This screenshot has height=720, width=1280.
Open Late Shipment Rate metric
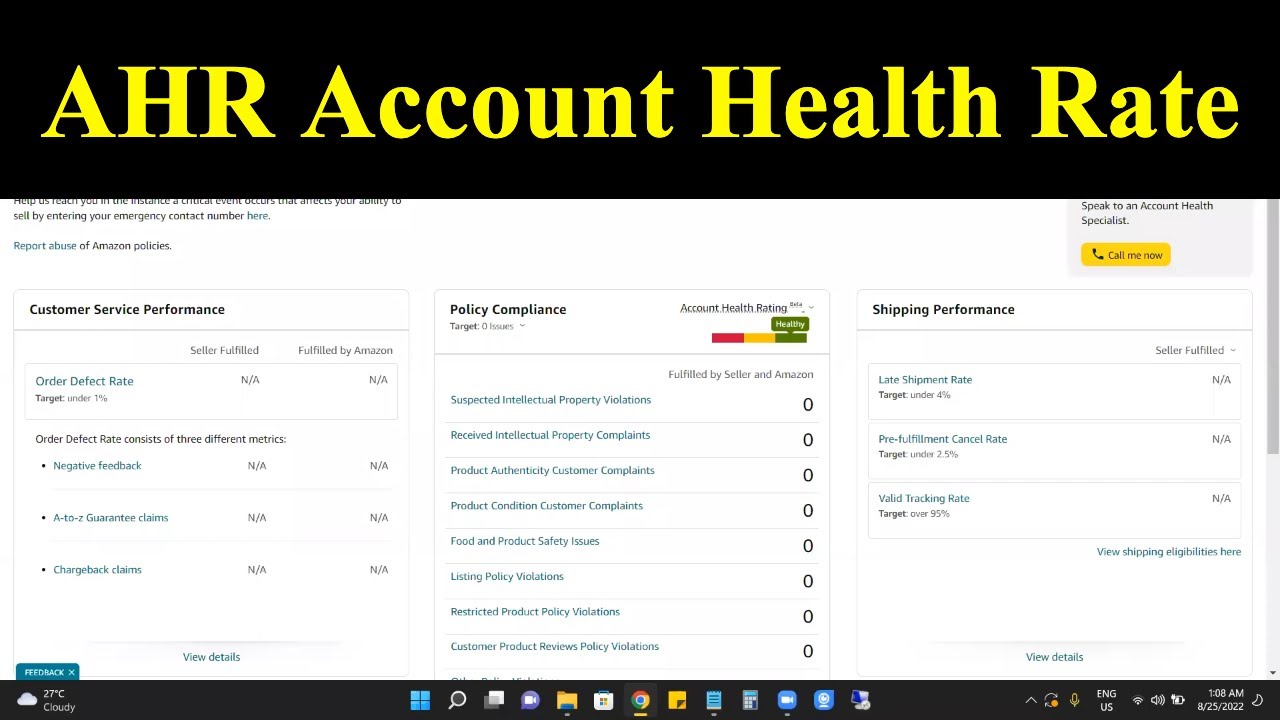tap(925, 380)
